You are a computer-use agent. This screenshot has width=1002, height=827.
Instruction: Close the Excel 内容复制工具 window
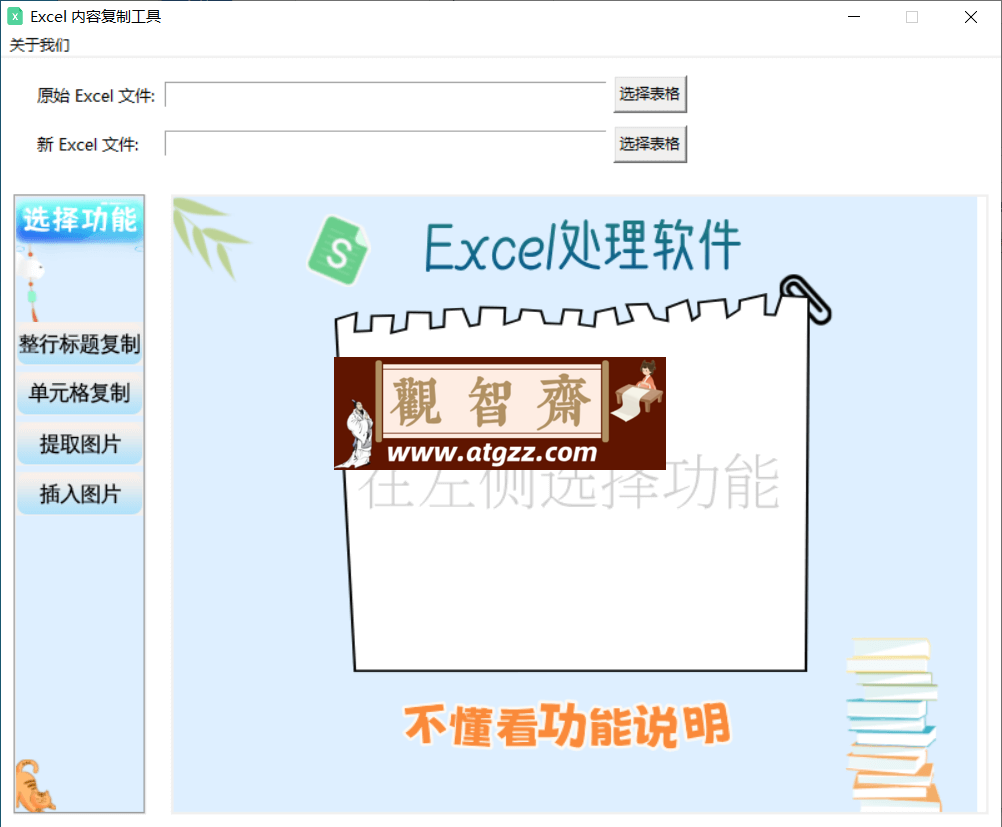click(971, 17)
